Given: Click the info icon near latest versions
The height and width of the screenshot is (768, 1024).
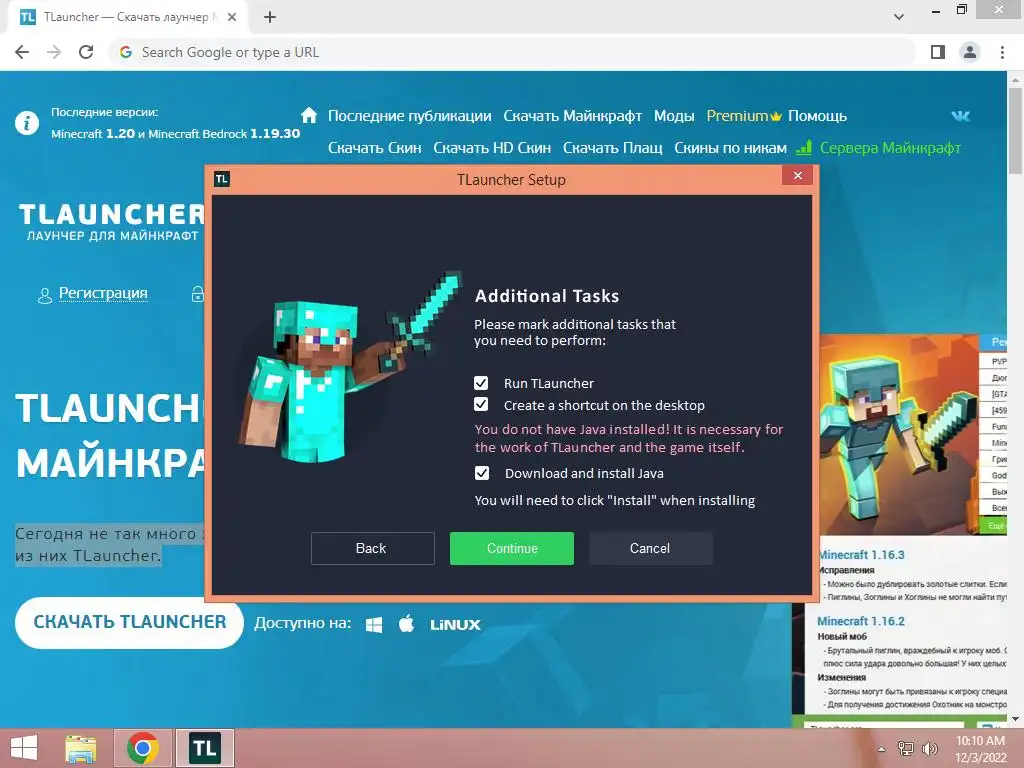Looking at the screenshot, I should pyautogui.click(x=27, y=122).
